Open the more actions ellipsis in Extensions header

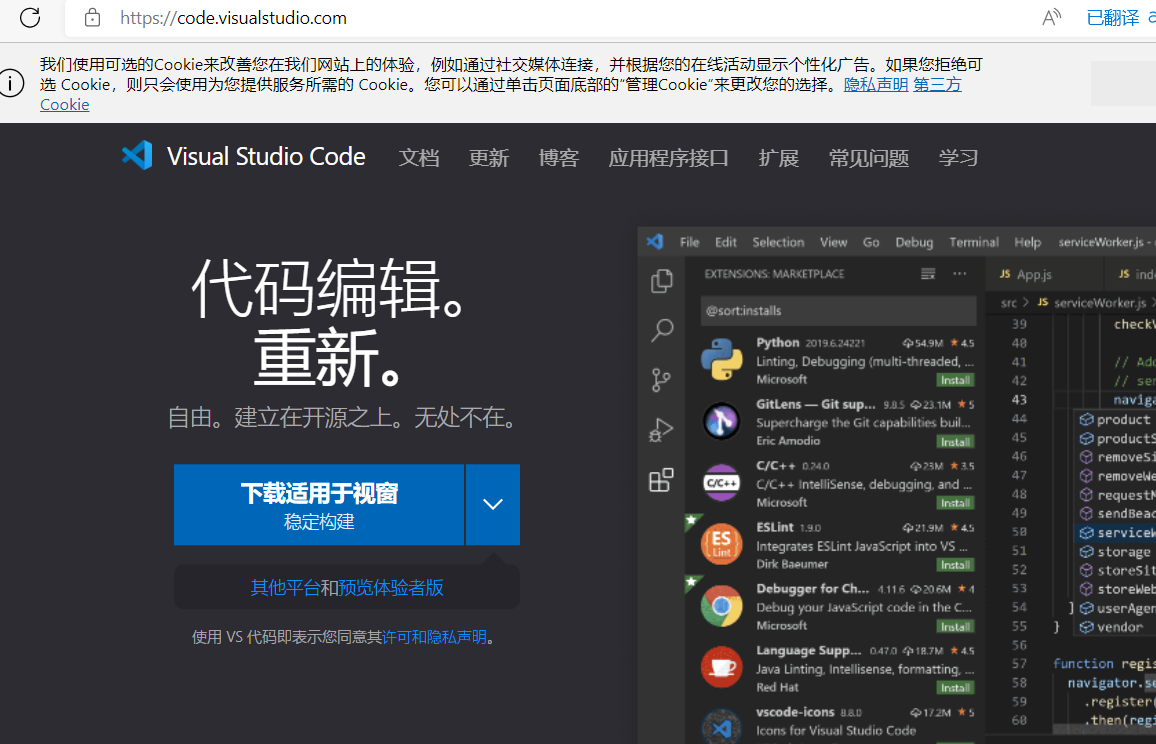click(x=959, y=274)
